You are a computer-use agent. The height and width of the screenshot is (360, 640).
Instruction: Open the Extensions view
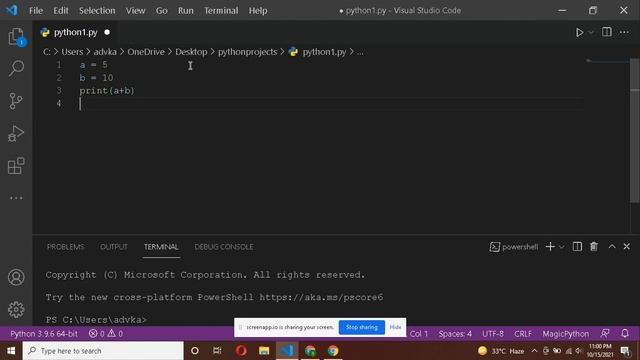point(16,166)
